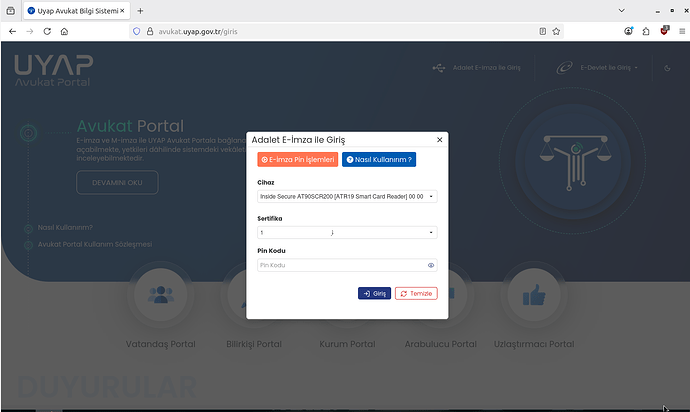Image resolution: width=690 pixels, height=412 pixels.
Task: Open the Firefox hamburger menu
Action: pos(682,31)
